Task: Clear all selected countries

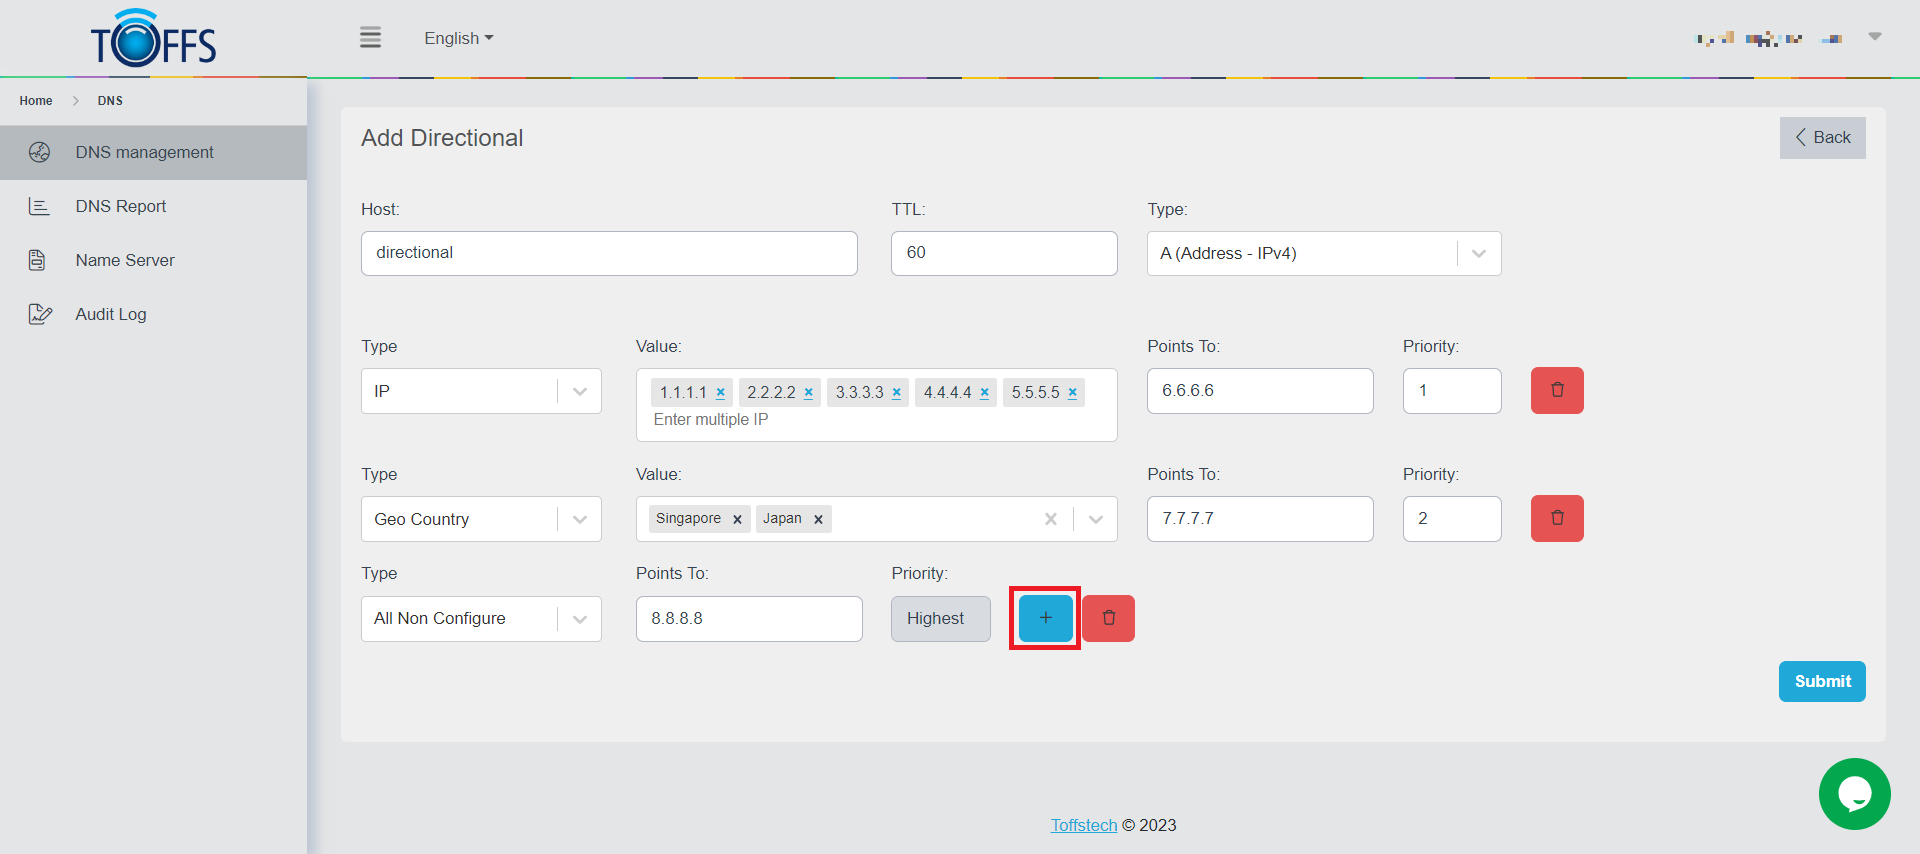Action: [1050, 519]
